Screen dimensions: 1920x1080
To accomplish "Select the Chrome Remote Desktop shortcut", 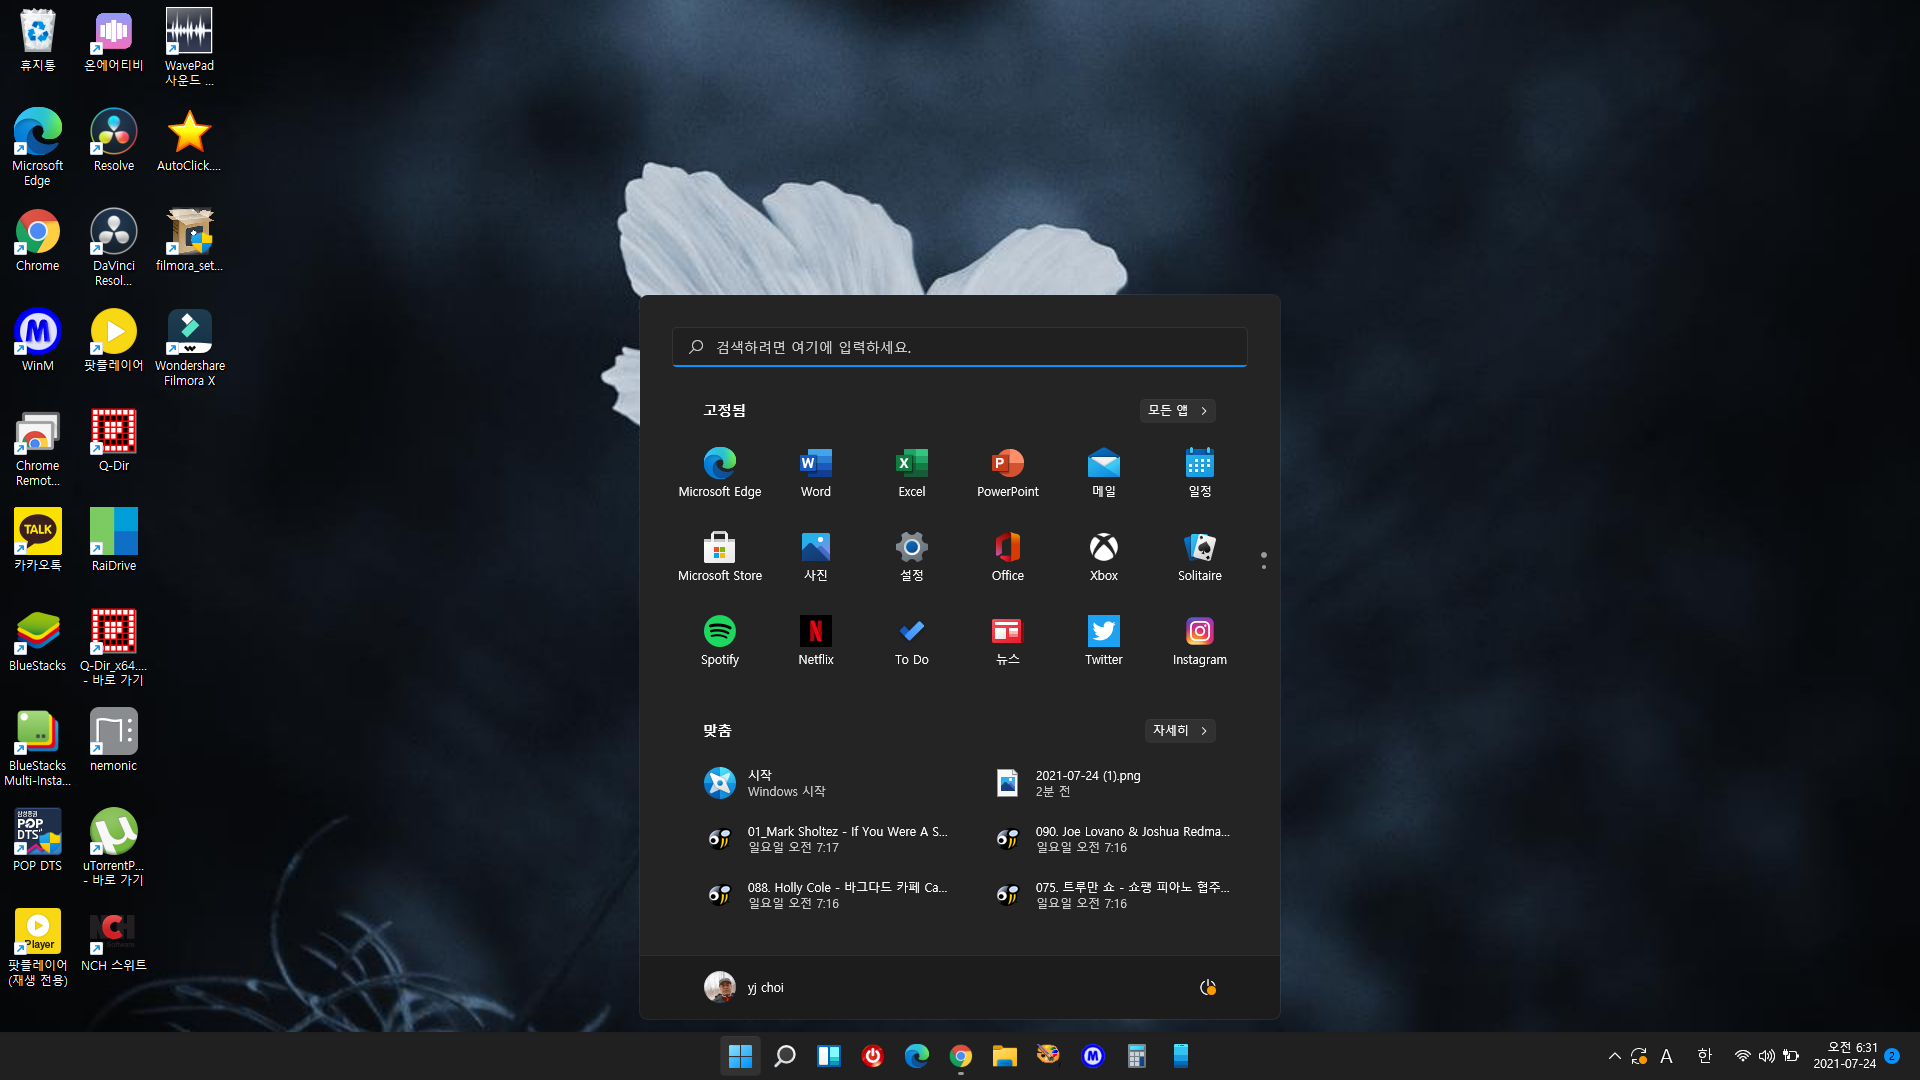I will (x=38, y=448).
